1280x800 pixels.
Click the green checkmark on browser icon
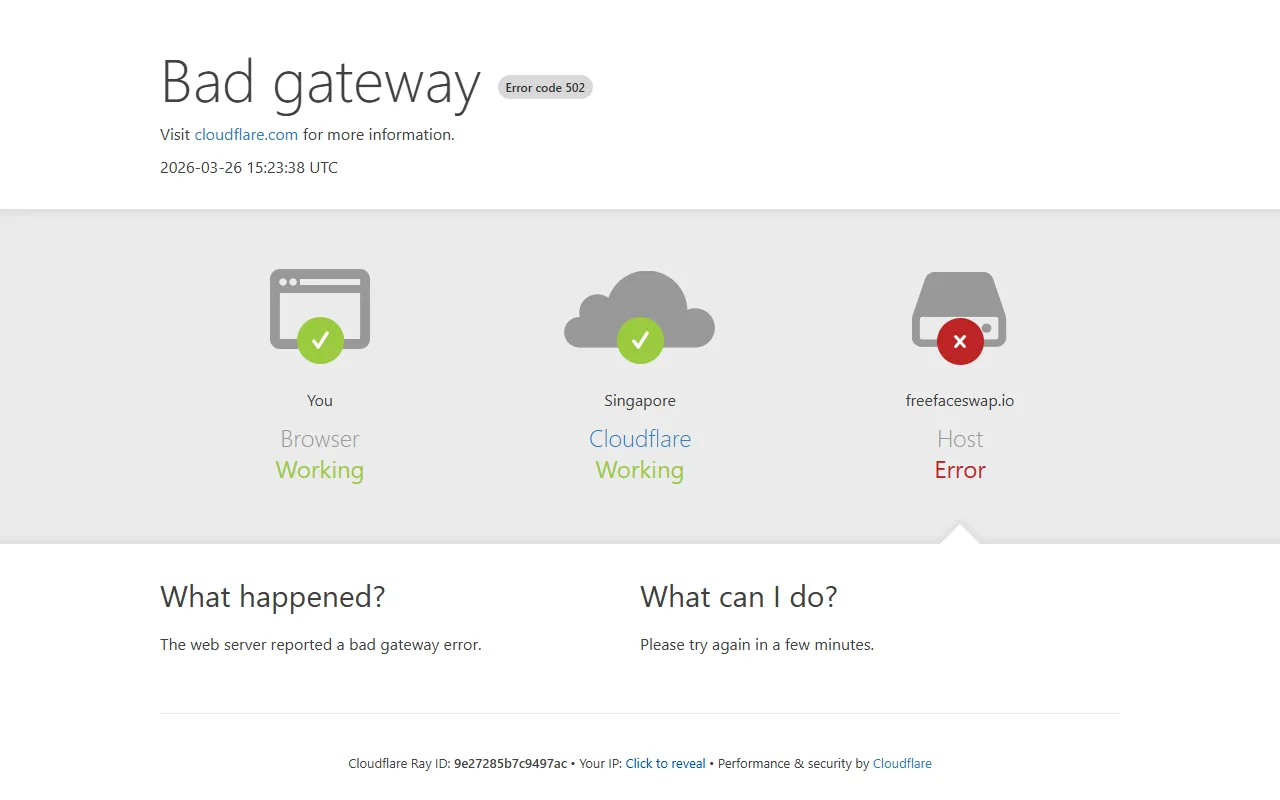(x=320, y=341)
